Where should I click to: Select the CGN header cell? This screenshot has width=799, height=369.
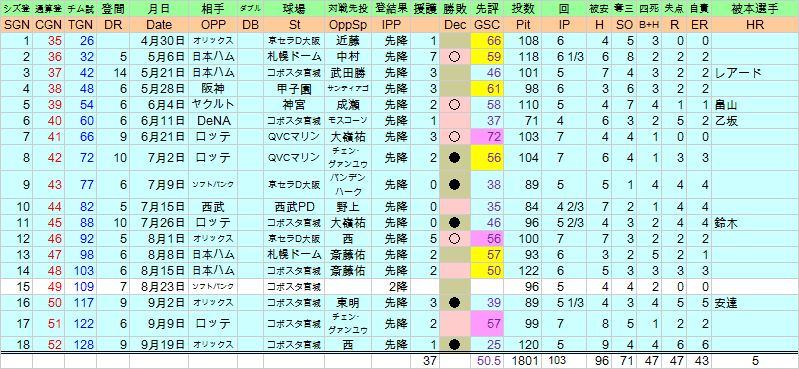coord(48,25)
